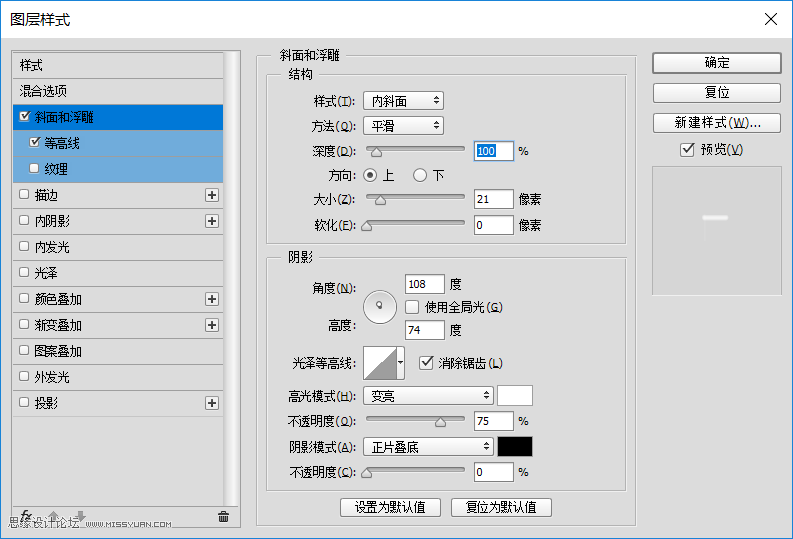This screenshot has height=539, width=793.
Task: Open the 高光模式 dropdown showing 变亮
Action: pyautogui.click(x=428, y=396)
